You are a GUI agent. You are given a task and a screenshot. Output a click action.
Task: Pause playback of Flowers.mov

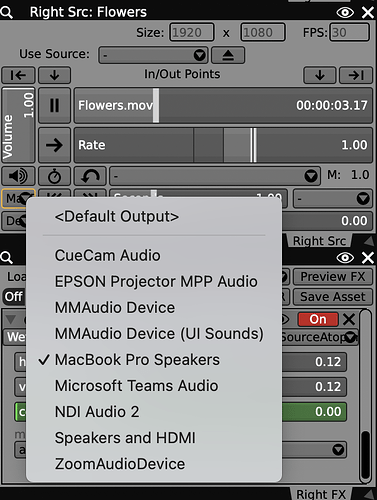(x=54, y=105)
